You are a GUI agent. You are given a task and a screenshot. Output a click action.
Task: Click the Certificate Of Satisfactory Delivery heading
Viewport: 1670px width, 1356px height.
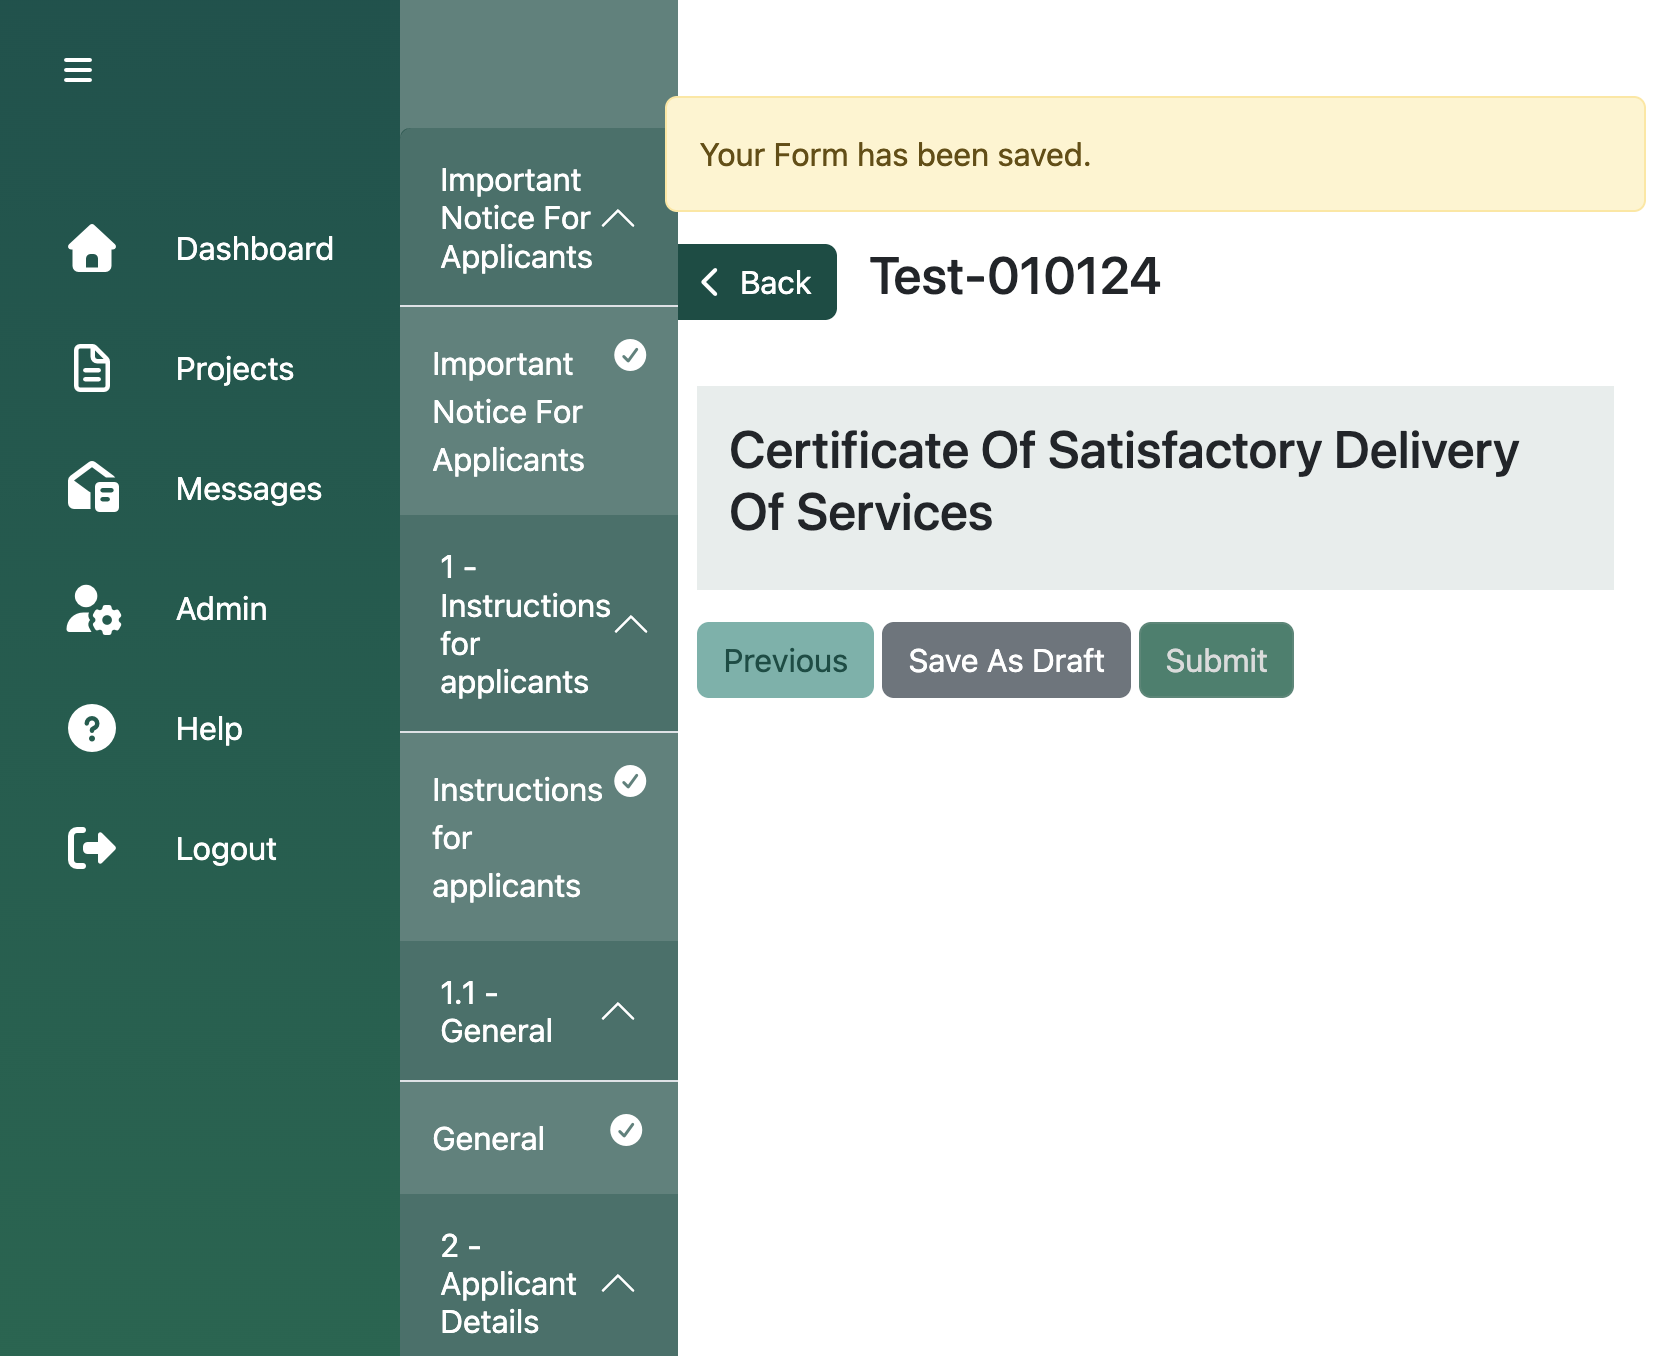tap(1124, 481)
